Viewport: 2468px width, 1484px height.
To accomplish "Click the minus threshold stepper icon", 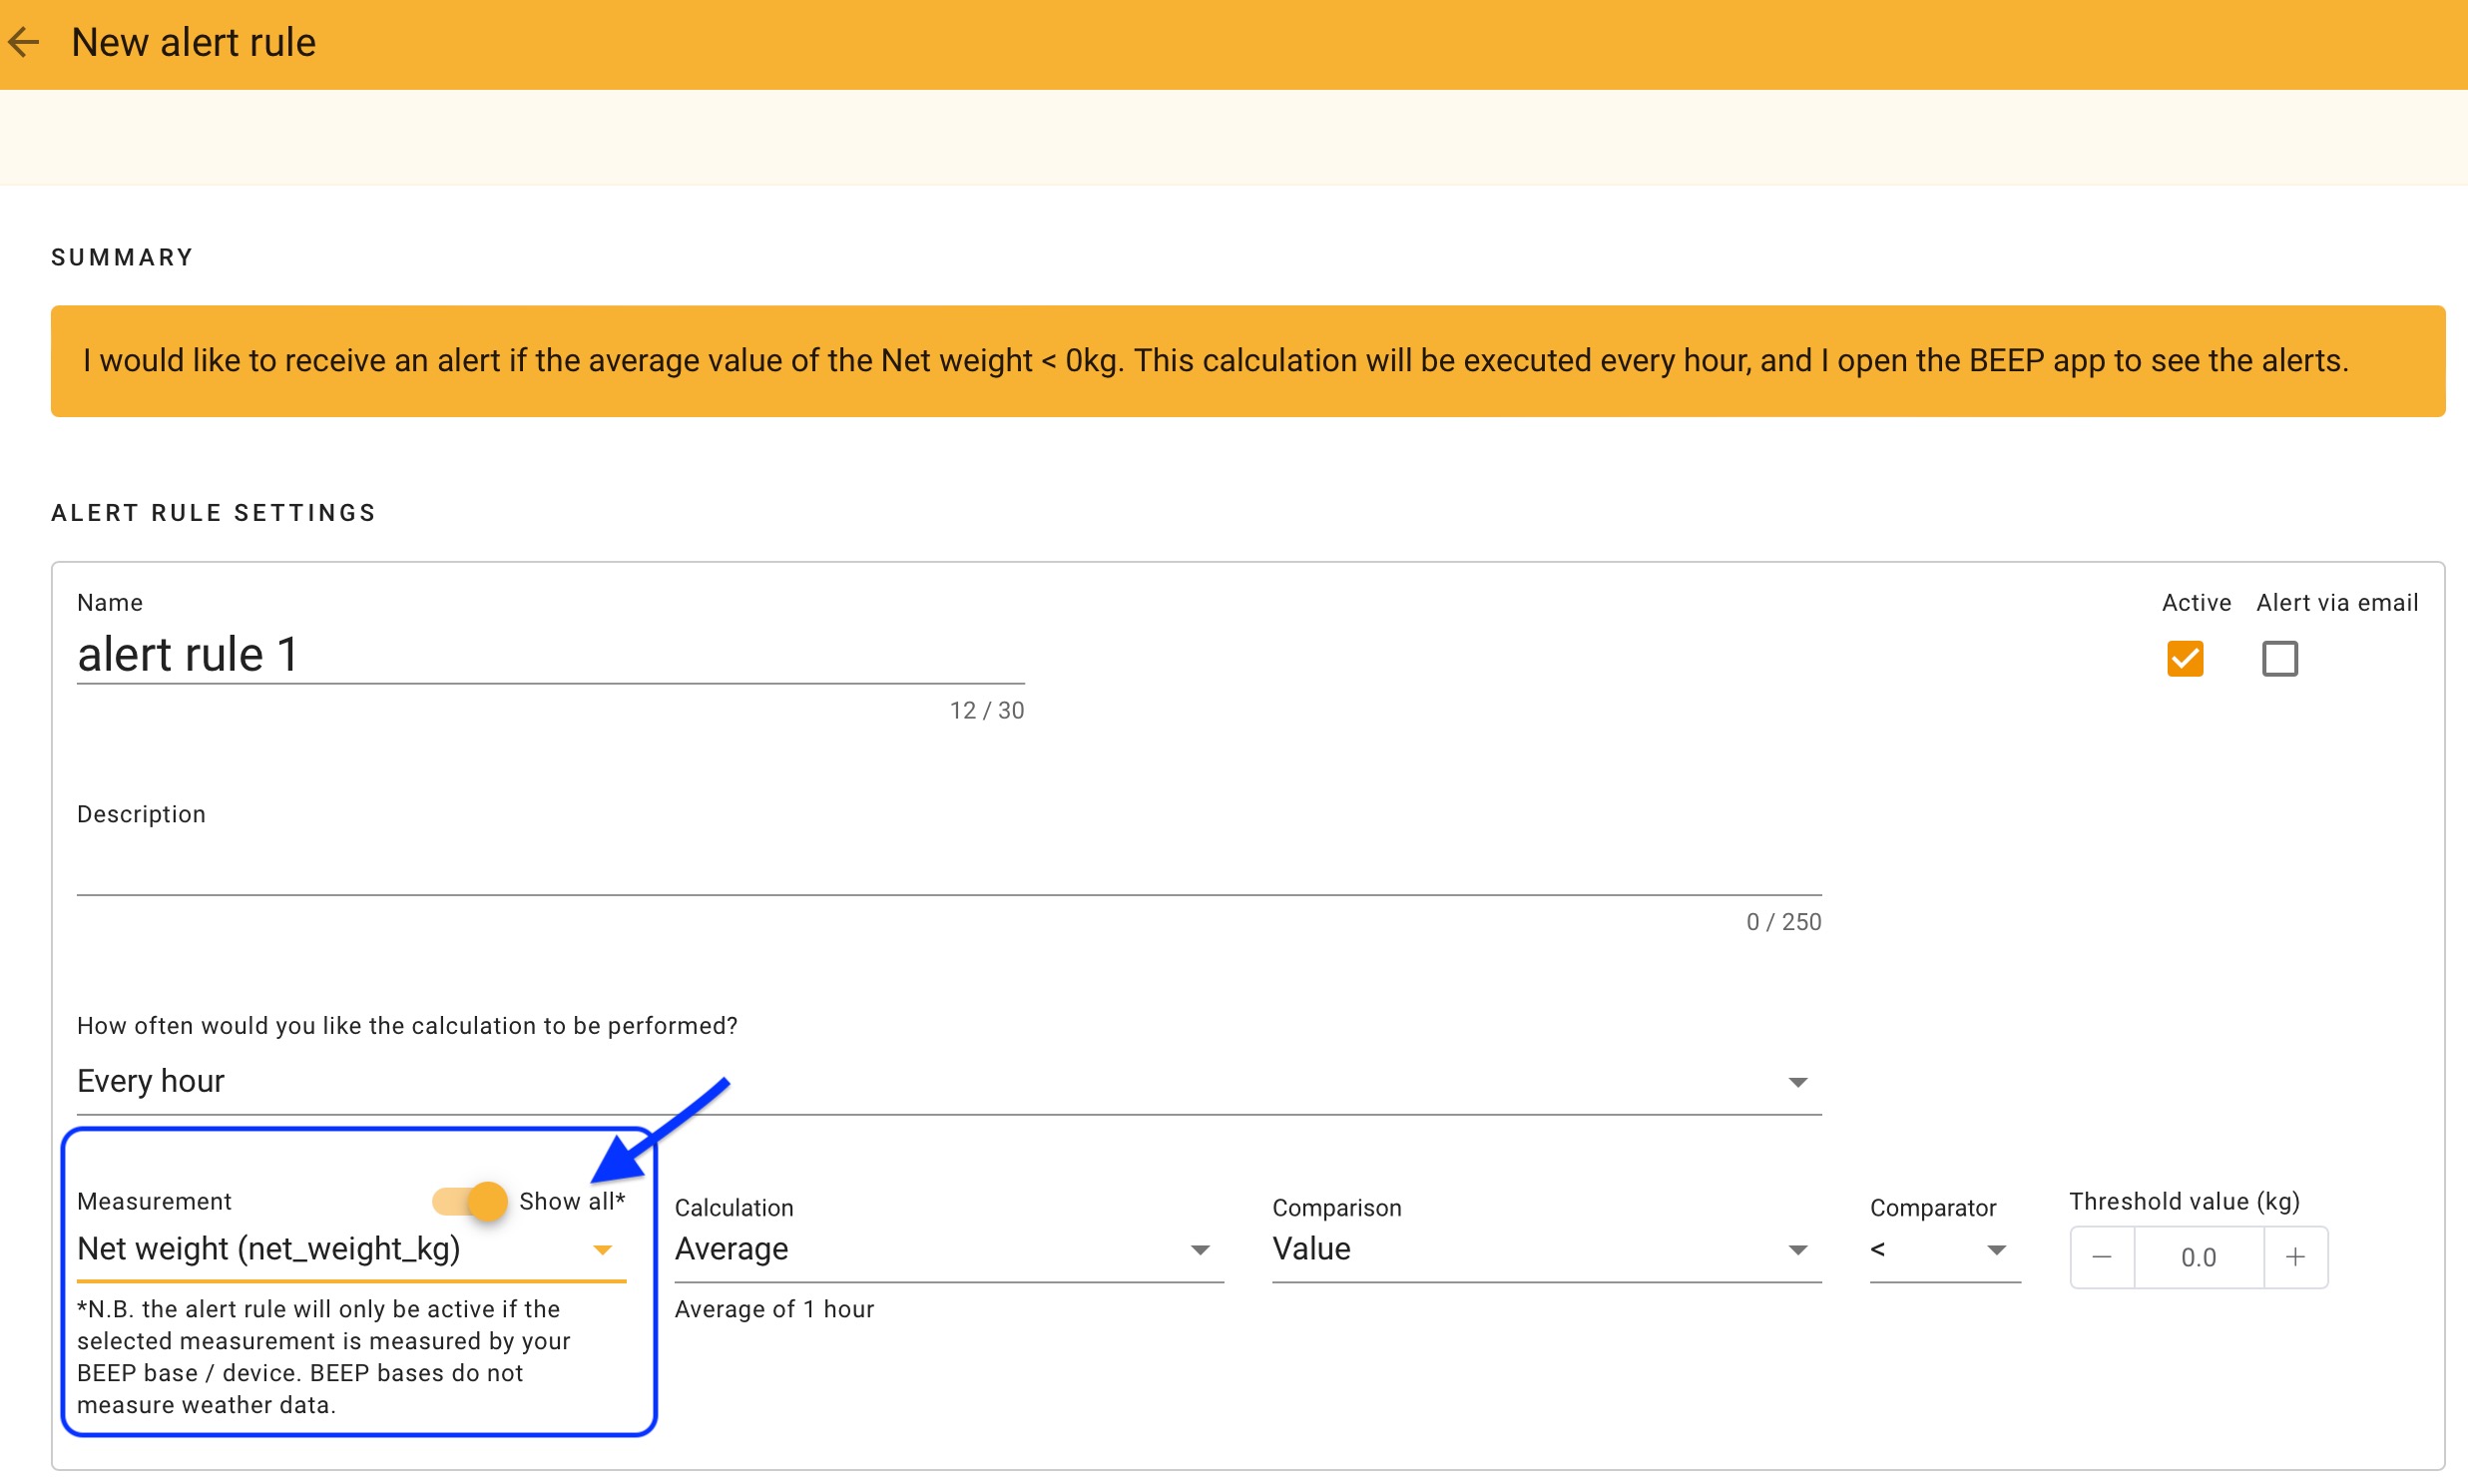I will pyautogui.click(x=2101, y=1257).
